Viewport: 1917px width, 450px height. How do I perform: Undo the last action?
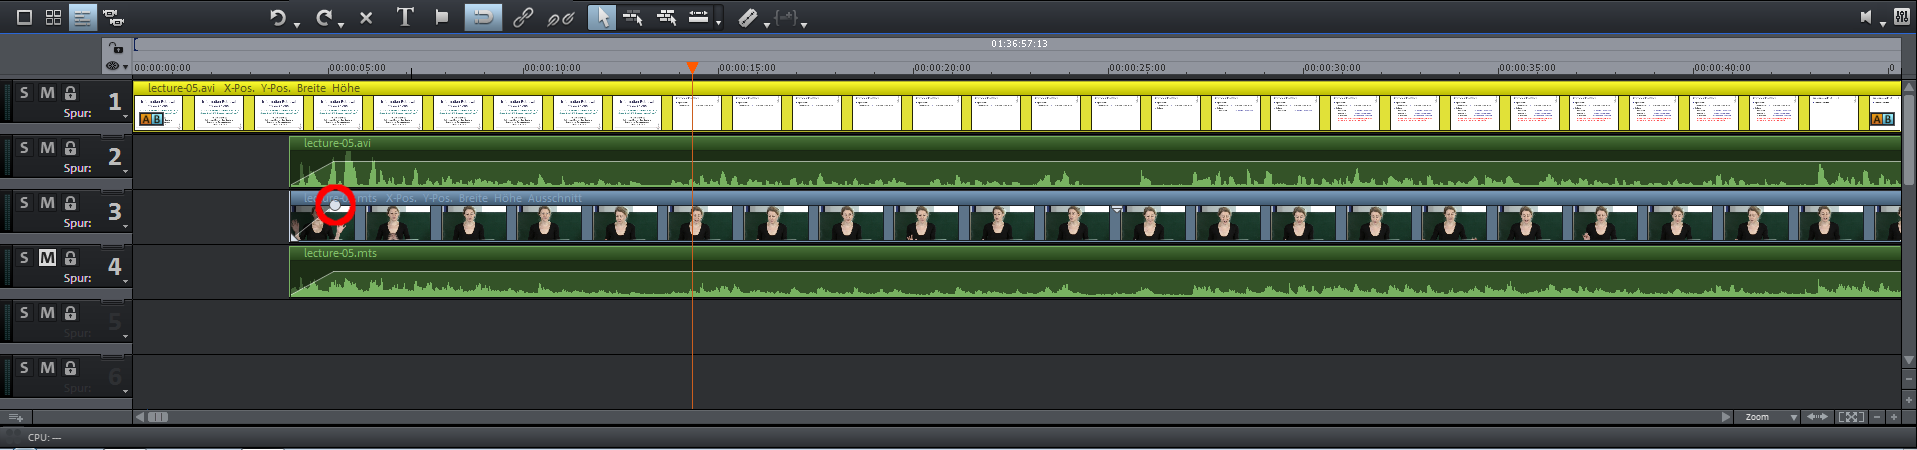pos(277,17)
